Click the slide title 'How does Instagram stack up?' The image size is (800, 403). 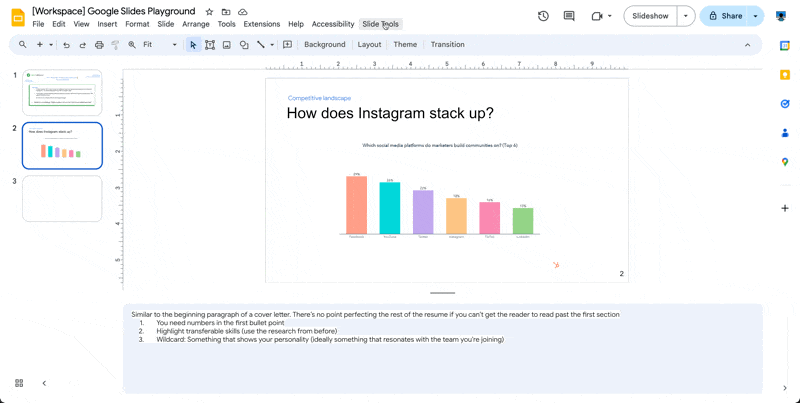(390, 113)
